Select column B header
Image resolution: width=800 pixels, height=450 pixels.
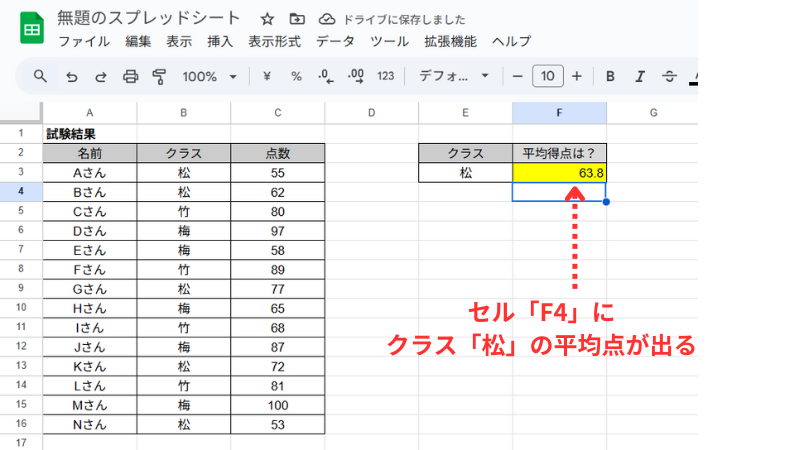coord(184,113)
